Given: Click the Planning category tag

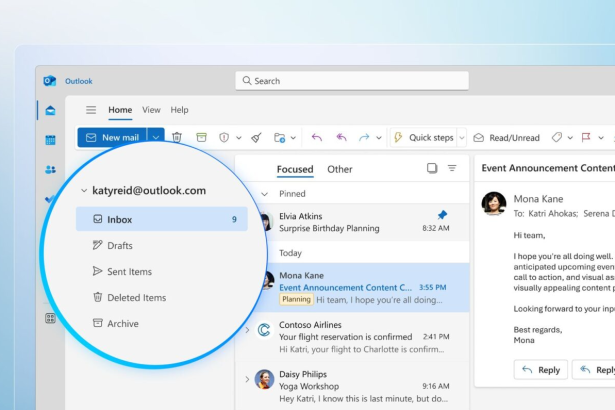Looking at the screenshot, I should 296,299.
